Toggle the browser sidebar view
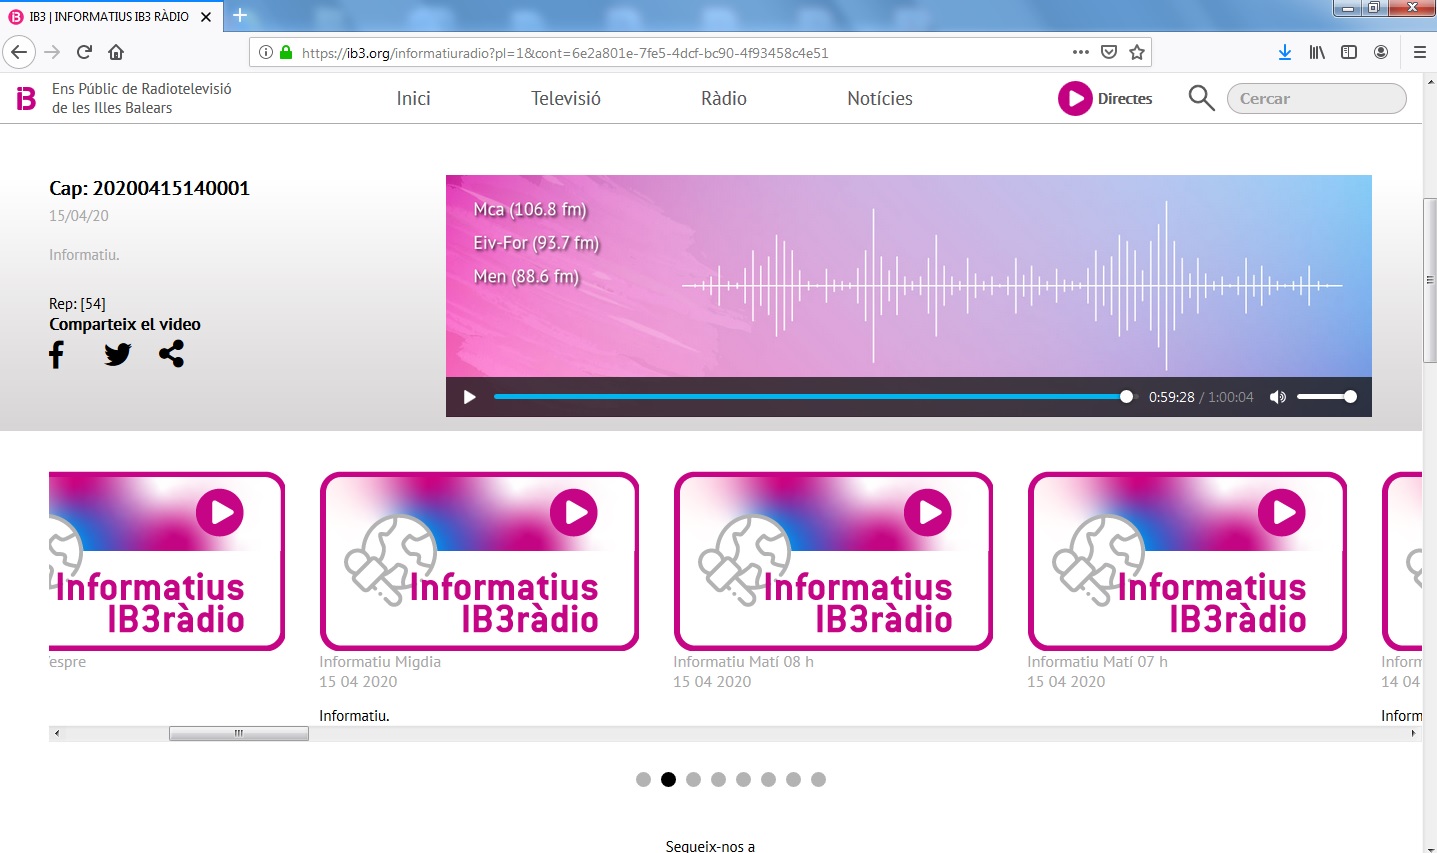Viewport: 1437px width, 853px height. 1349,52
